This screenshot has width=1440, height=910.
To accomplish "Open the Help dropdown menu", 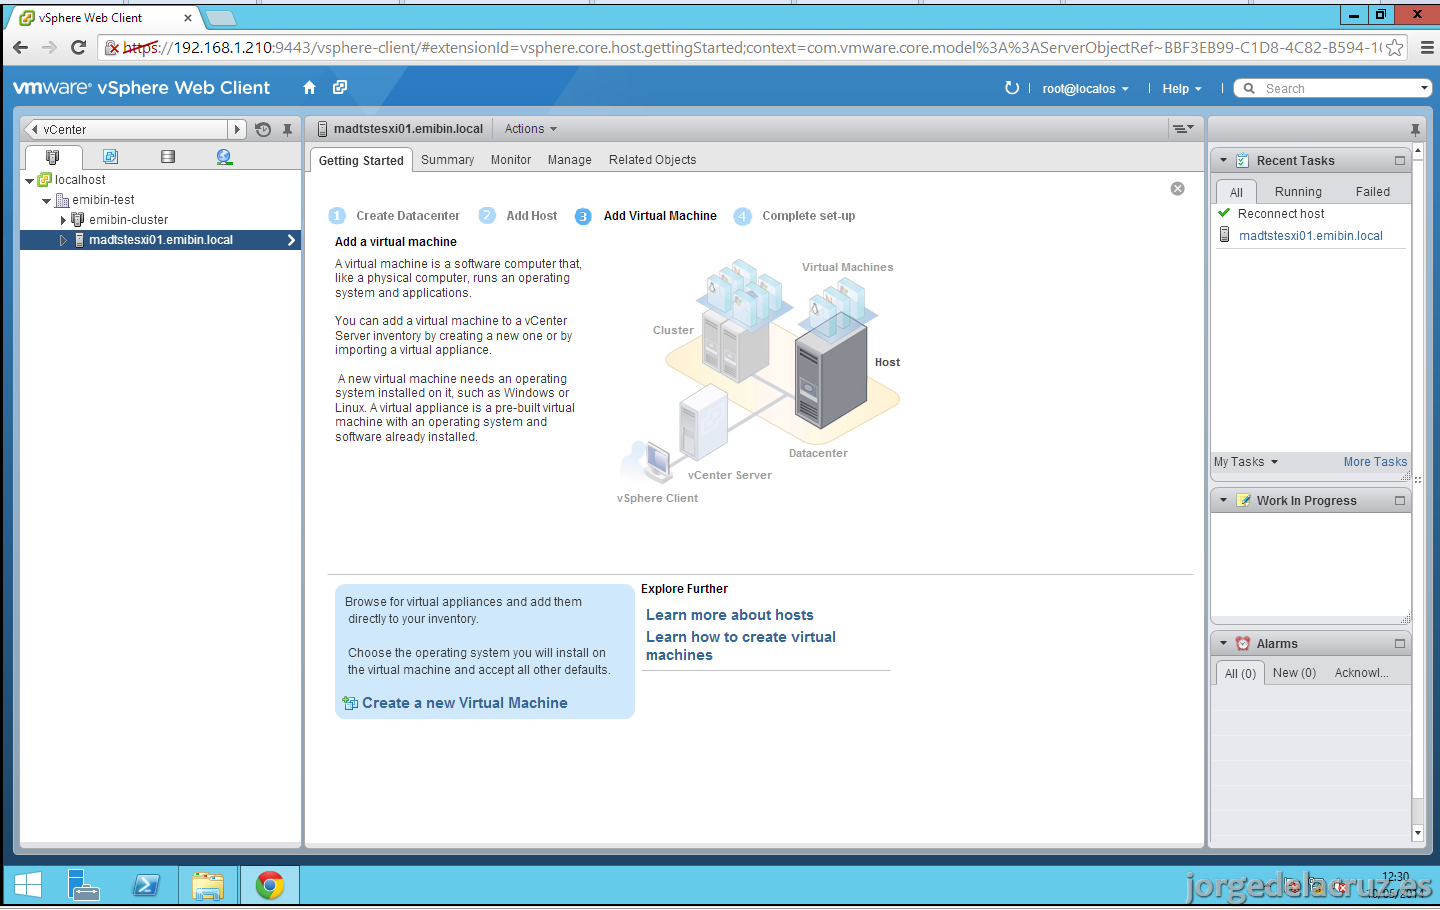I will point(1182,89).
